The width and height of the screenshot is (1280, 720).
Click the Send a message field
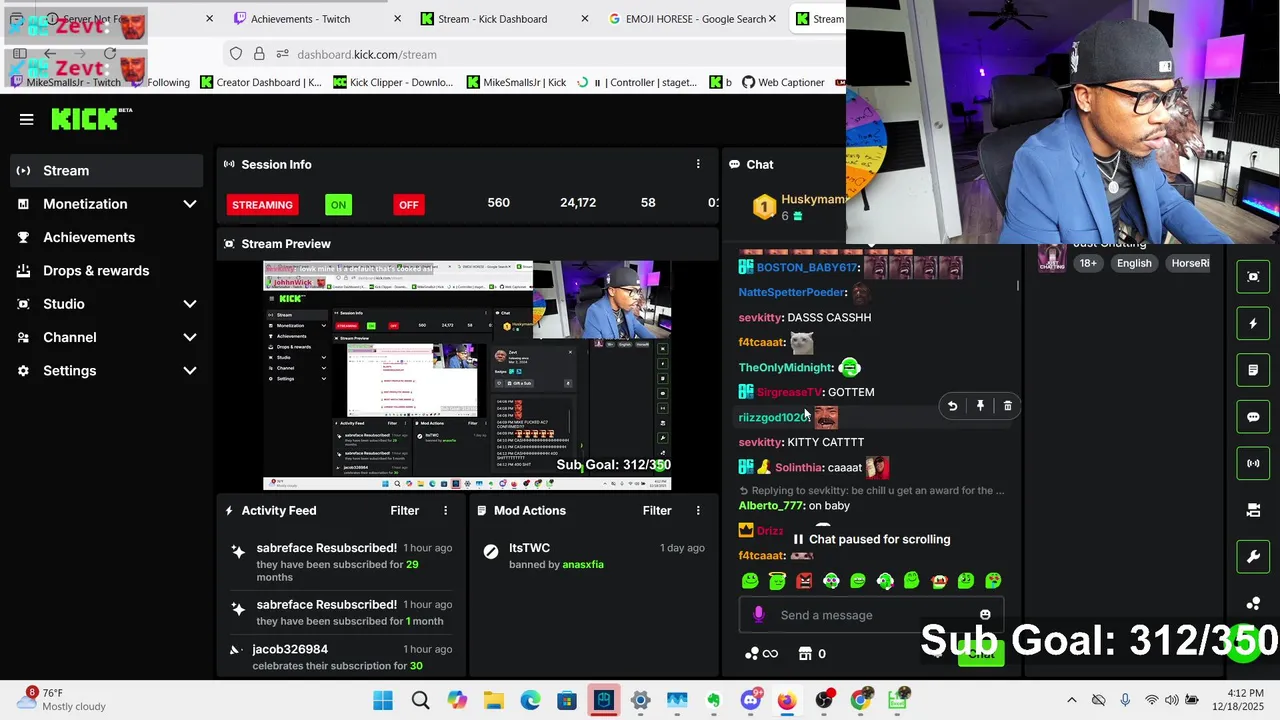(871, 615)
